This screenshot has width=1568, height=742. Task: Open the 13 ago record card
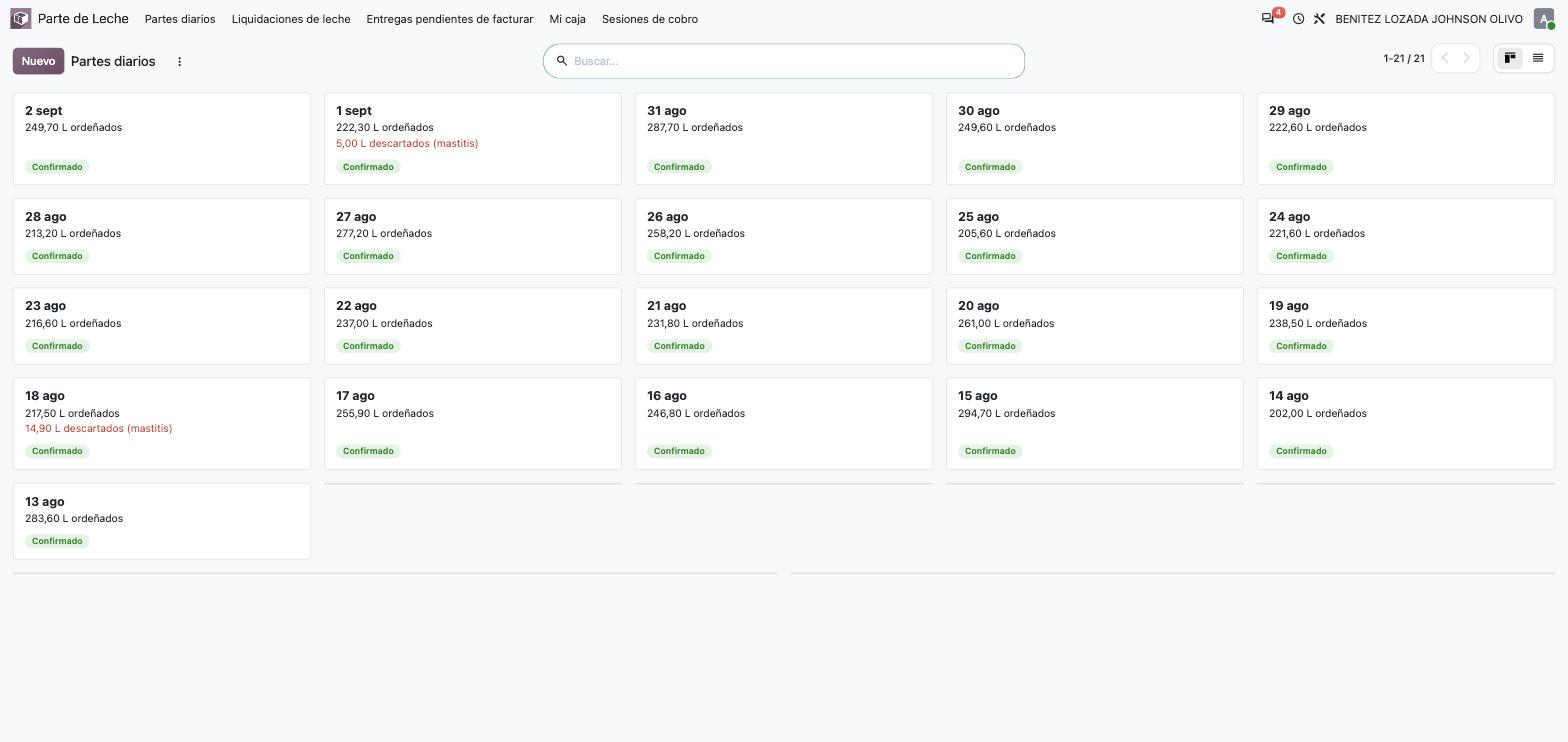162,521
